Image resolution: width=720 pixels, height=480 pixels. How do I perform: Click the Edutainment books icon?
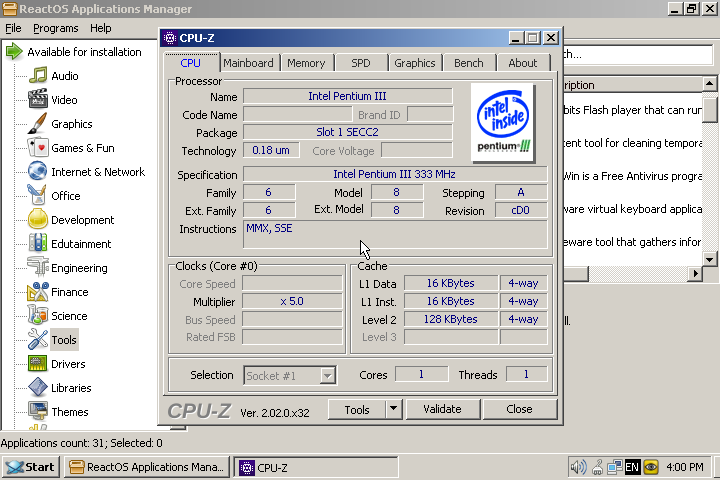coord(38,243)
